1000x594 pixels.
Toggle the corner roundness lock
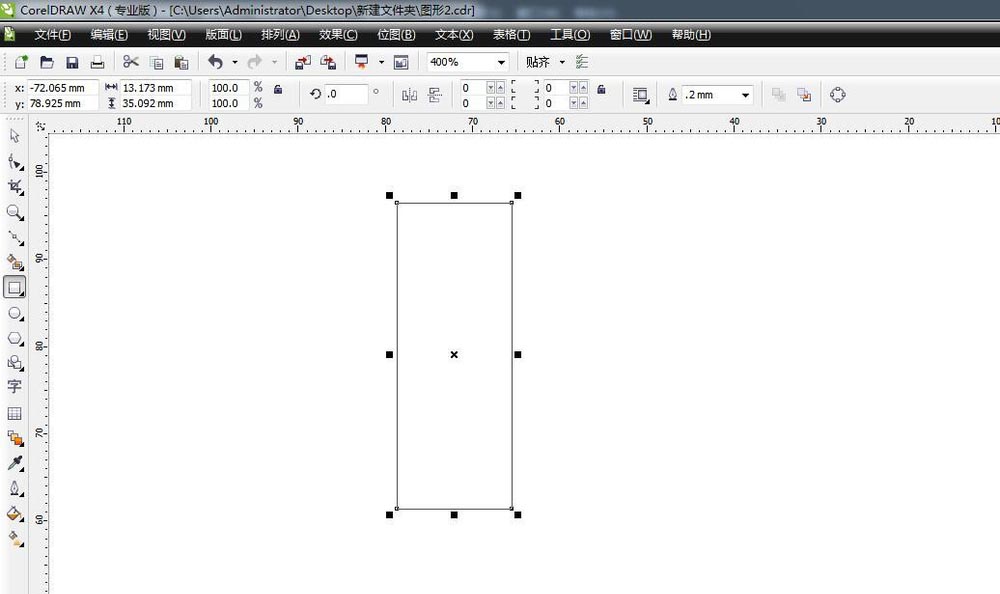click(x=601, y=90)
